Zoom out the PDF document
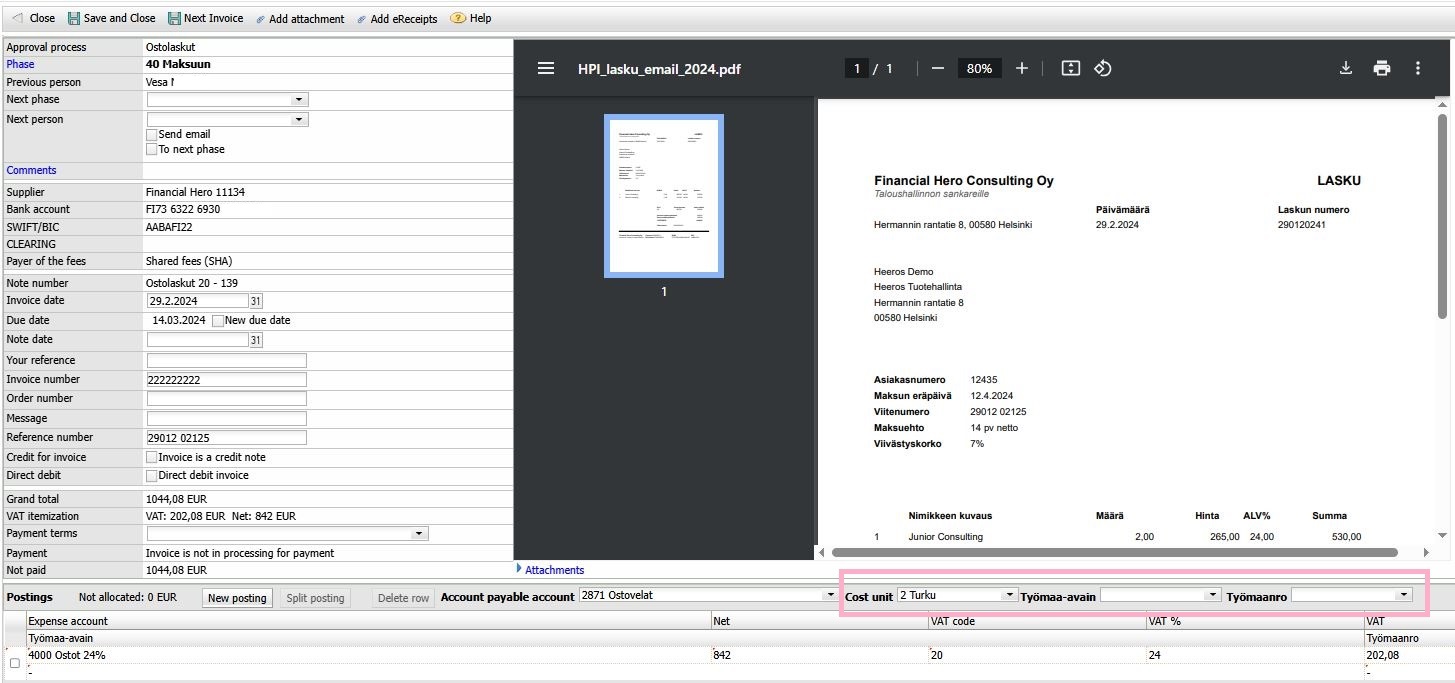Viewport: 1455px width, 683px height. coord(937,68)
